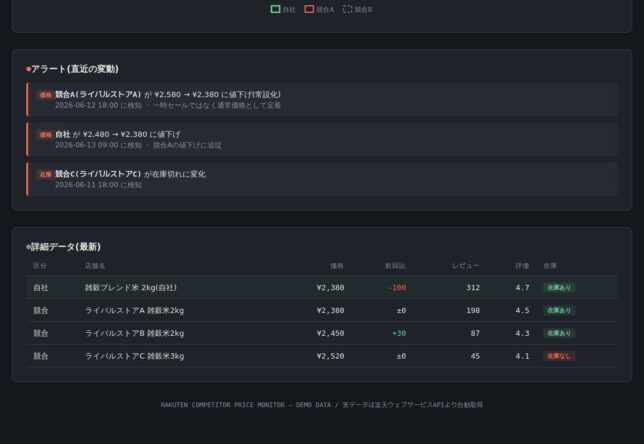Click the red dot beside アラート heading
The height and width of the screenshot is (444, 644).
coord(28,69)
